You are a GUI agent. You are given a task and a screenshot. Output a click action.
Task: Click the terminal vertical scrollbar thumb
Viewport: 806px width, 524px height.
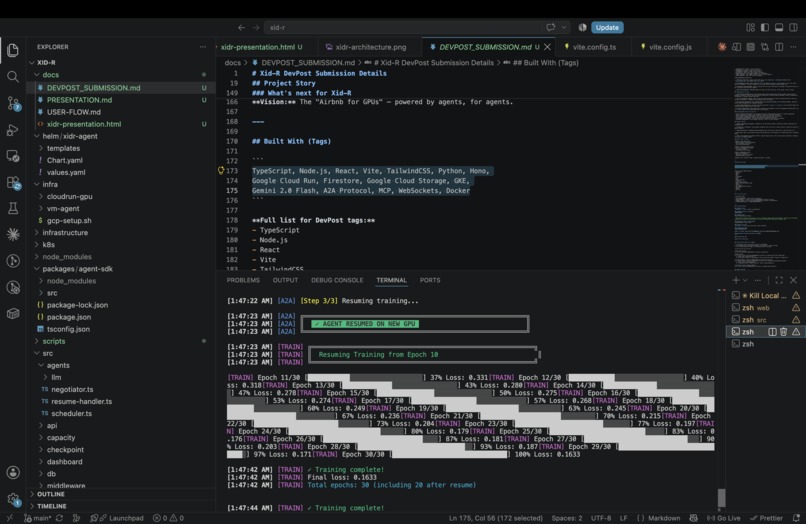pyautogui.click(x=721, y=497)
